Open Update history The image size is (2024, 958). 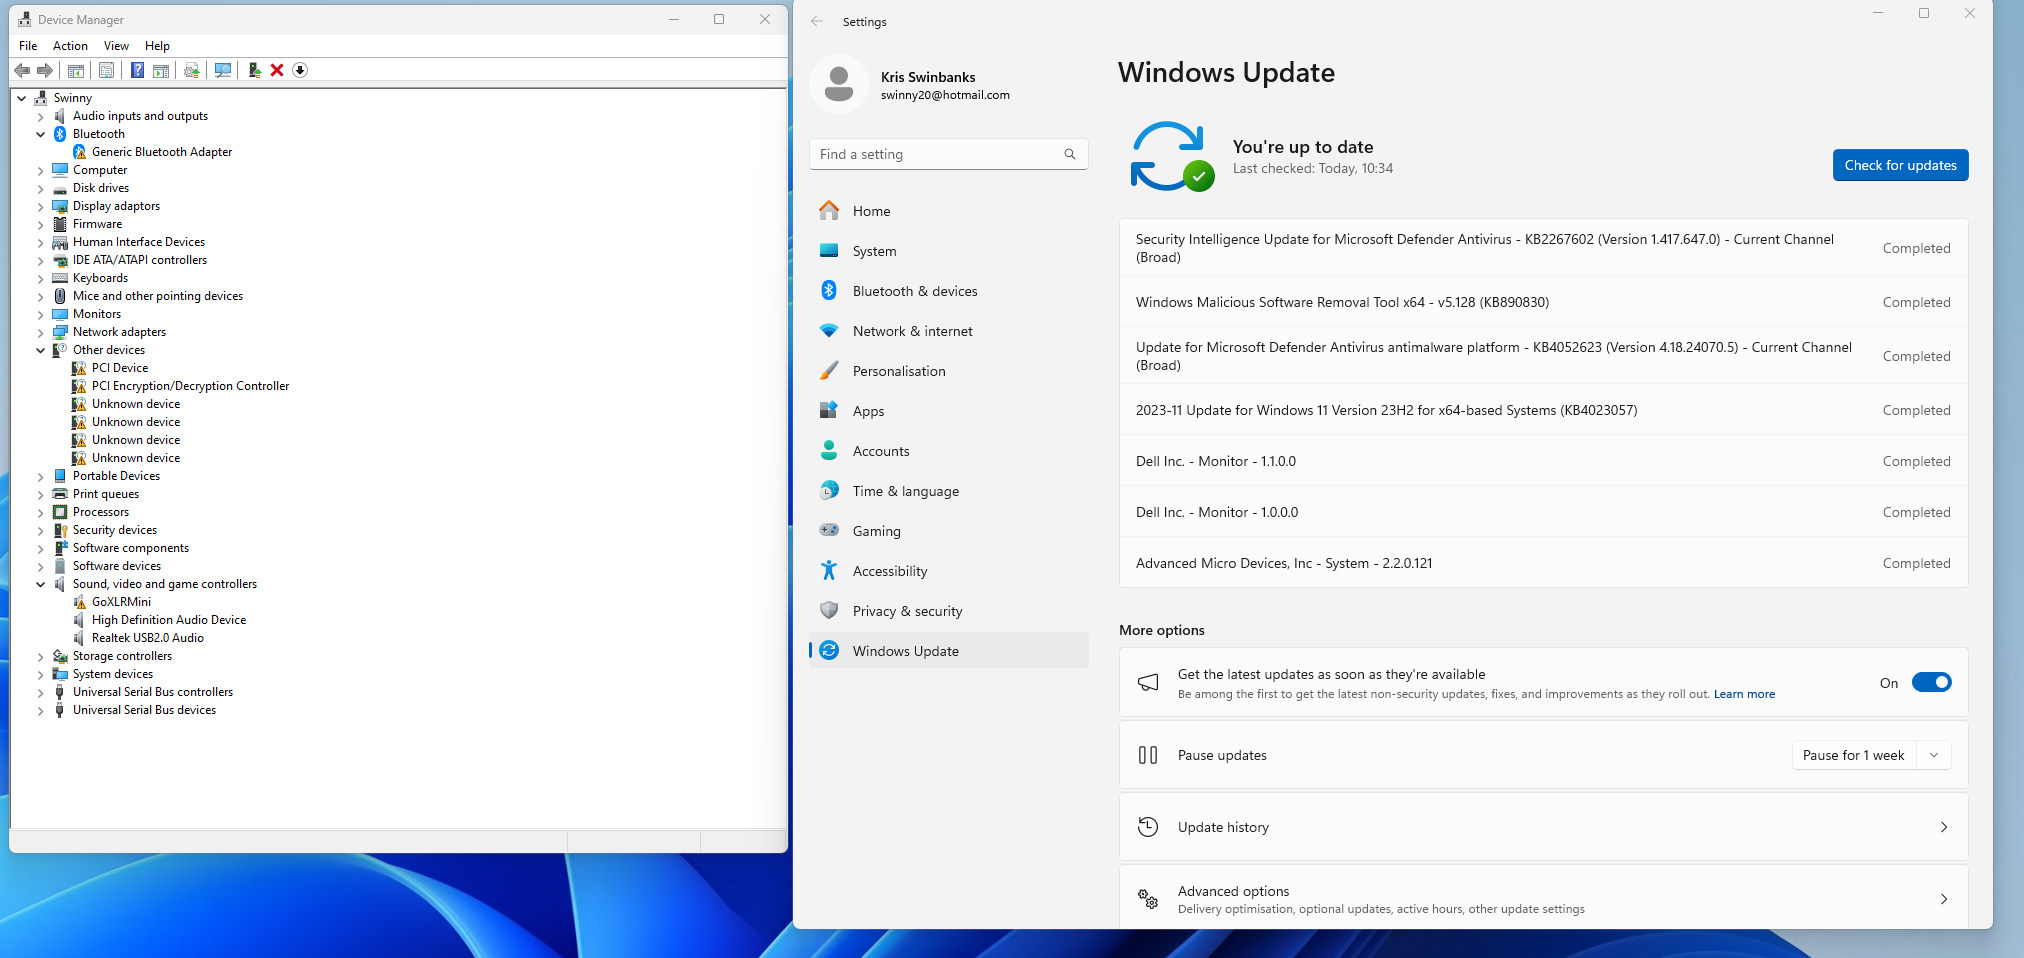[x=1543, y=827]
